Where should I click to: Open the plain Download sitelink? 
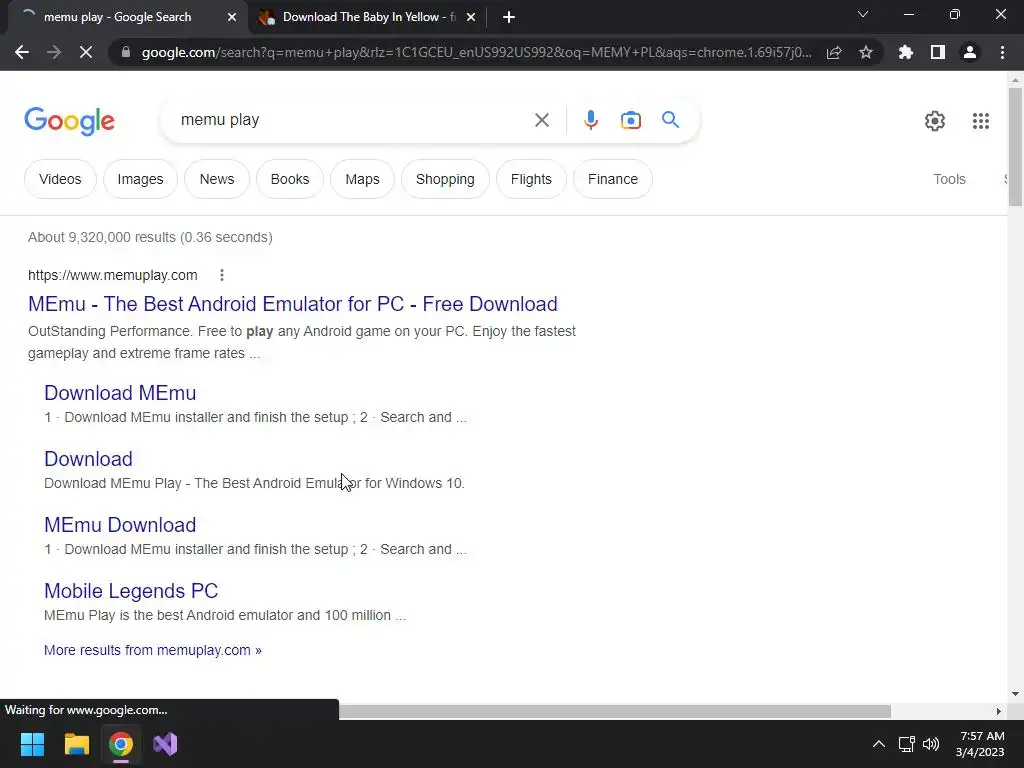tap(88, 458)
